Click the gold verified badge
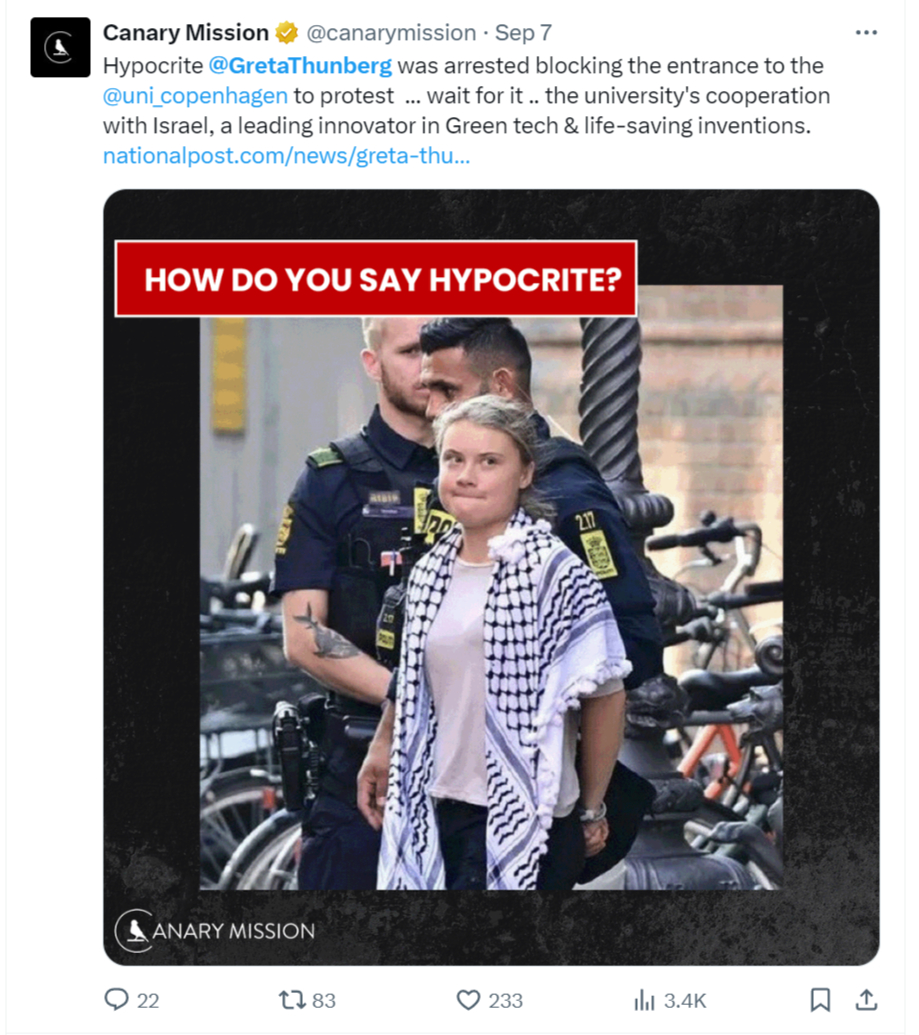 [287, 32]
